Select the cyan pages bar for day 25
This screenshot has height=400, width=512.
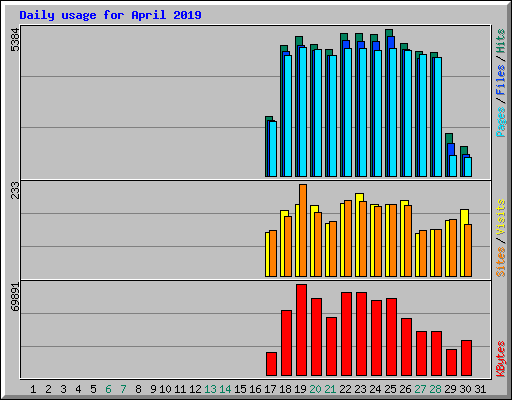coord(393,112)
